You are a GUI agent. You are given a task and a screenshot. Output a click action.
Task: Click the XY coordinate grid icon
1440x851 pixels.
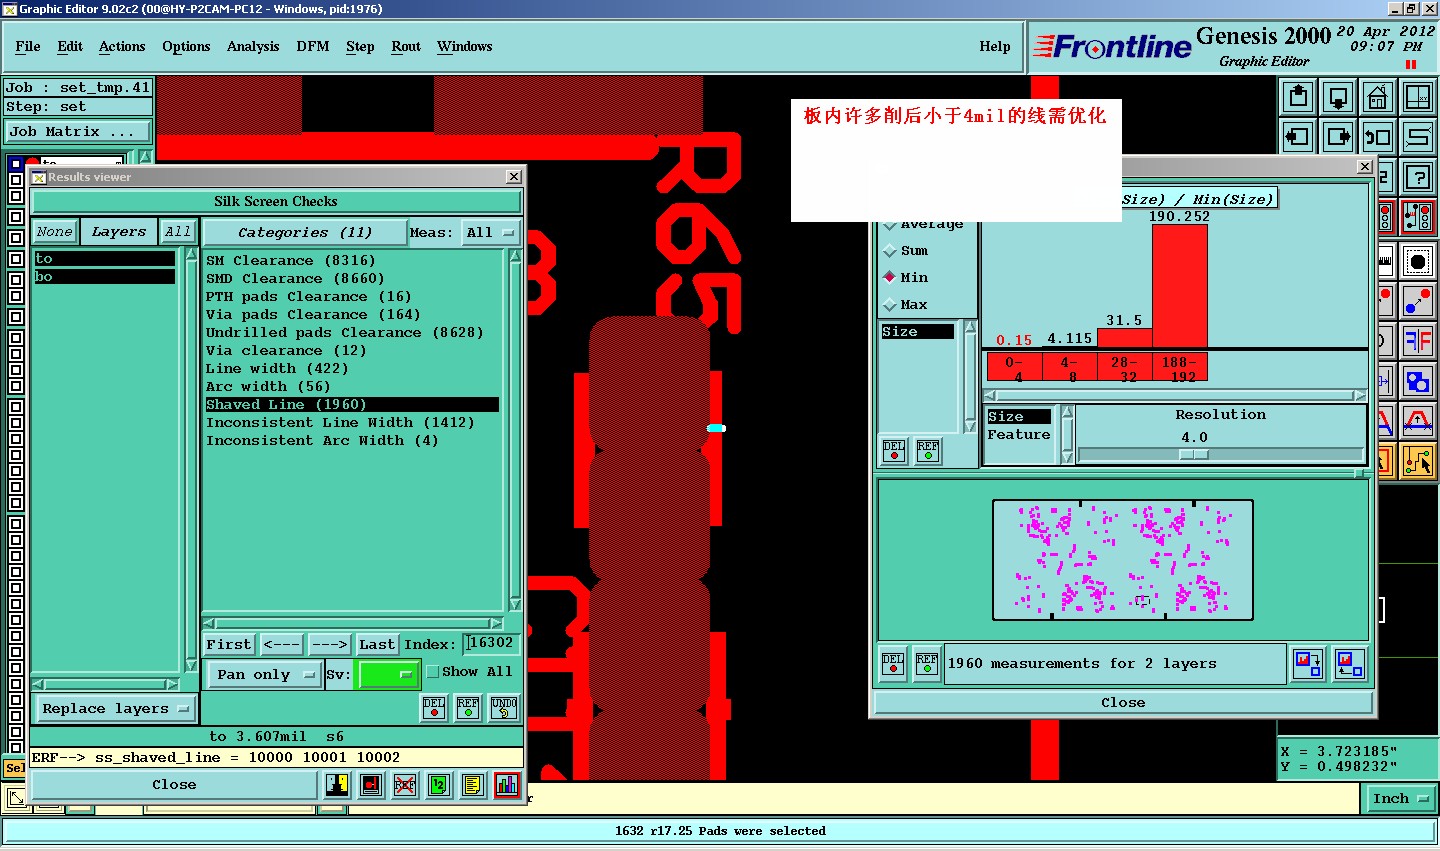tap(1418, 97)
